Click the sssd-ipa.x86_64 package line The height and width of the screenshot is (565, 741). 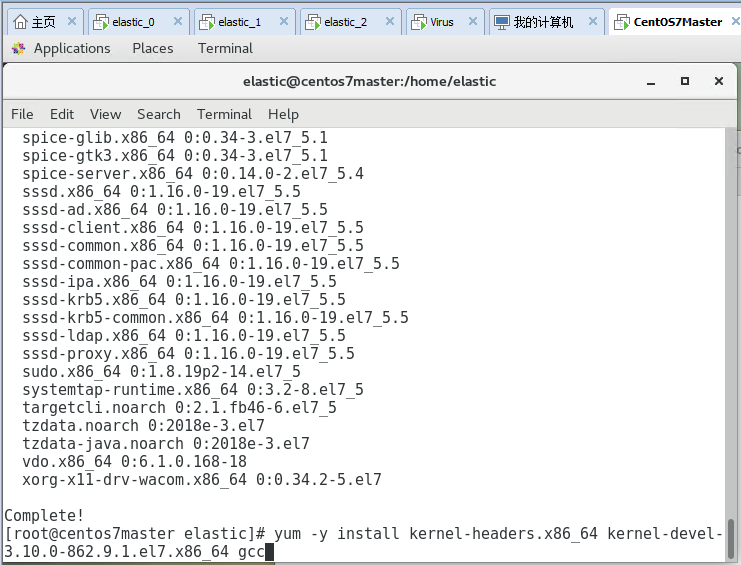(179, 282)
